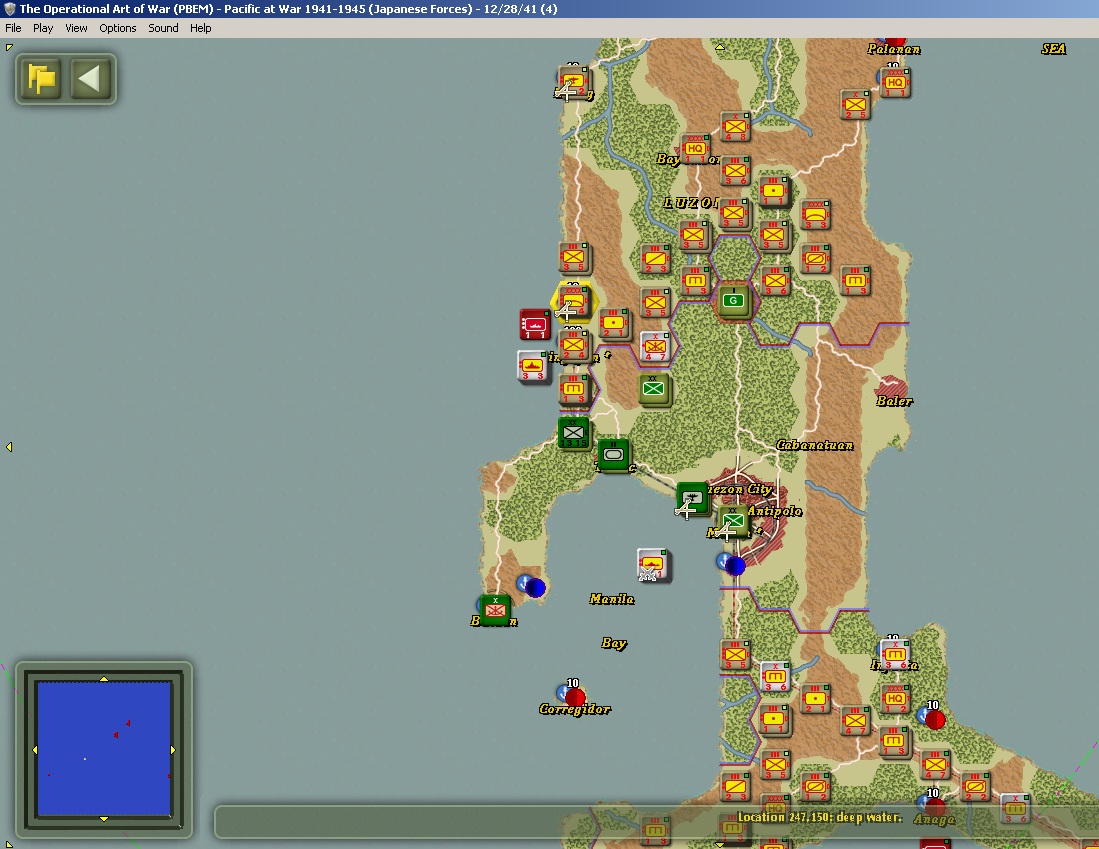Select the light green XX infantry division
This screenshot has height=849, width=1099.
pos(654,389)
